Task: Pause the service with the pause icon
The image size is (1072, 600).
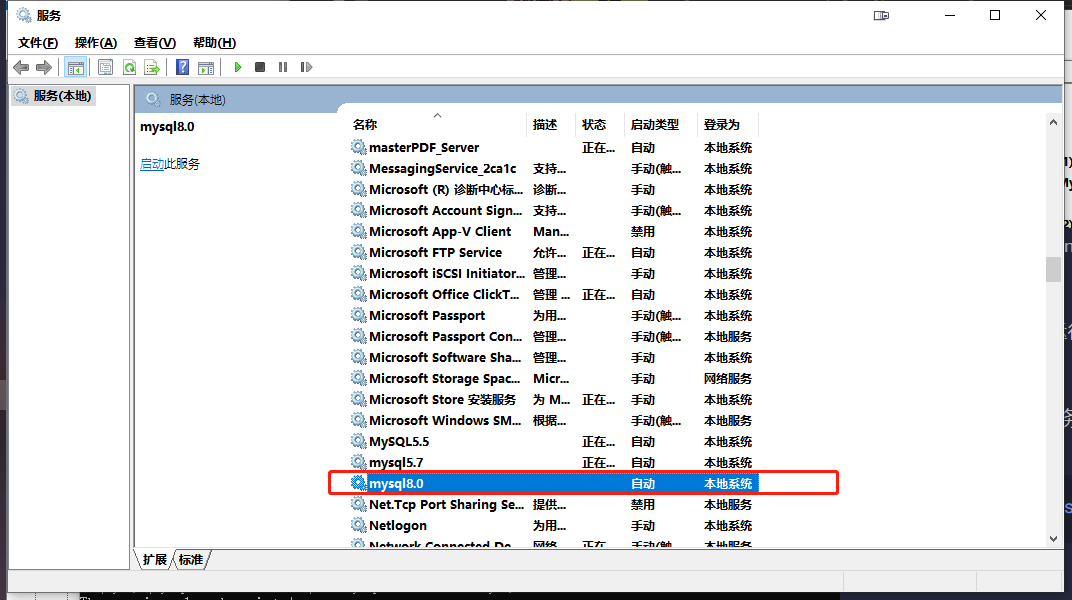Action: coord(283,67)
